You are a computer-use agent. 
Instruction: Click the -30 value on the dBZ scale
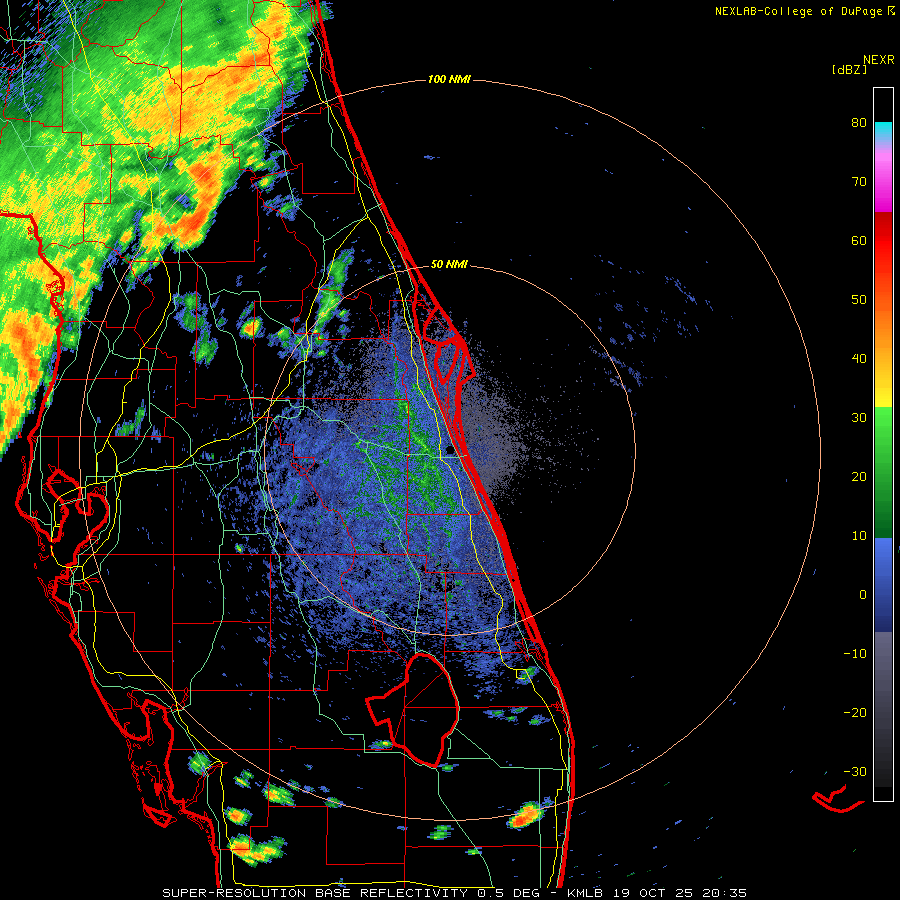pyautogui.click(x=855, y=772)
